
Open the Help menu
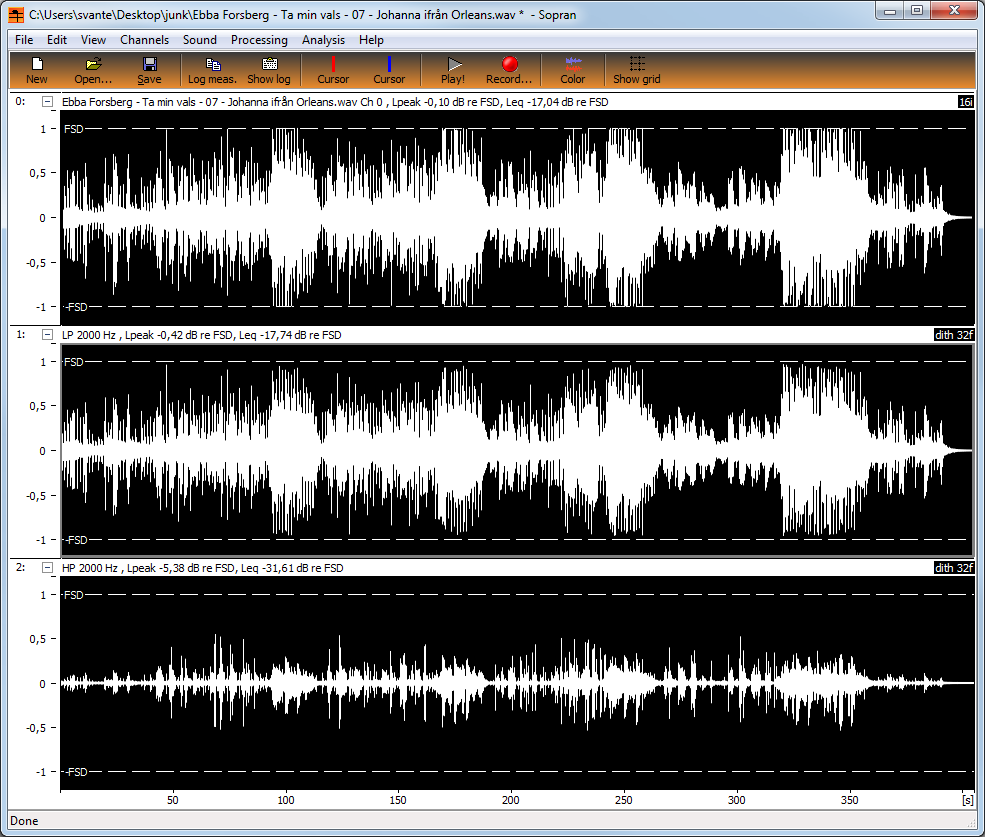click(x=371, y=40)
